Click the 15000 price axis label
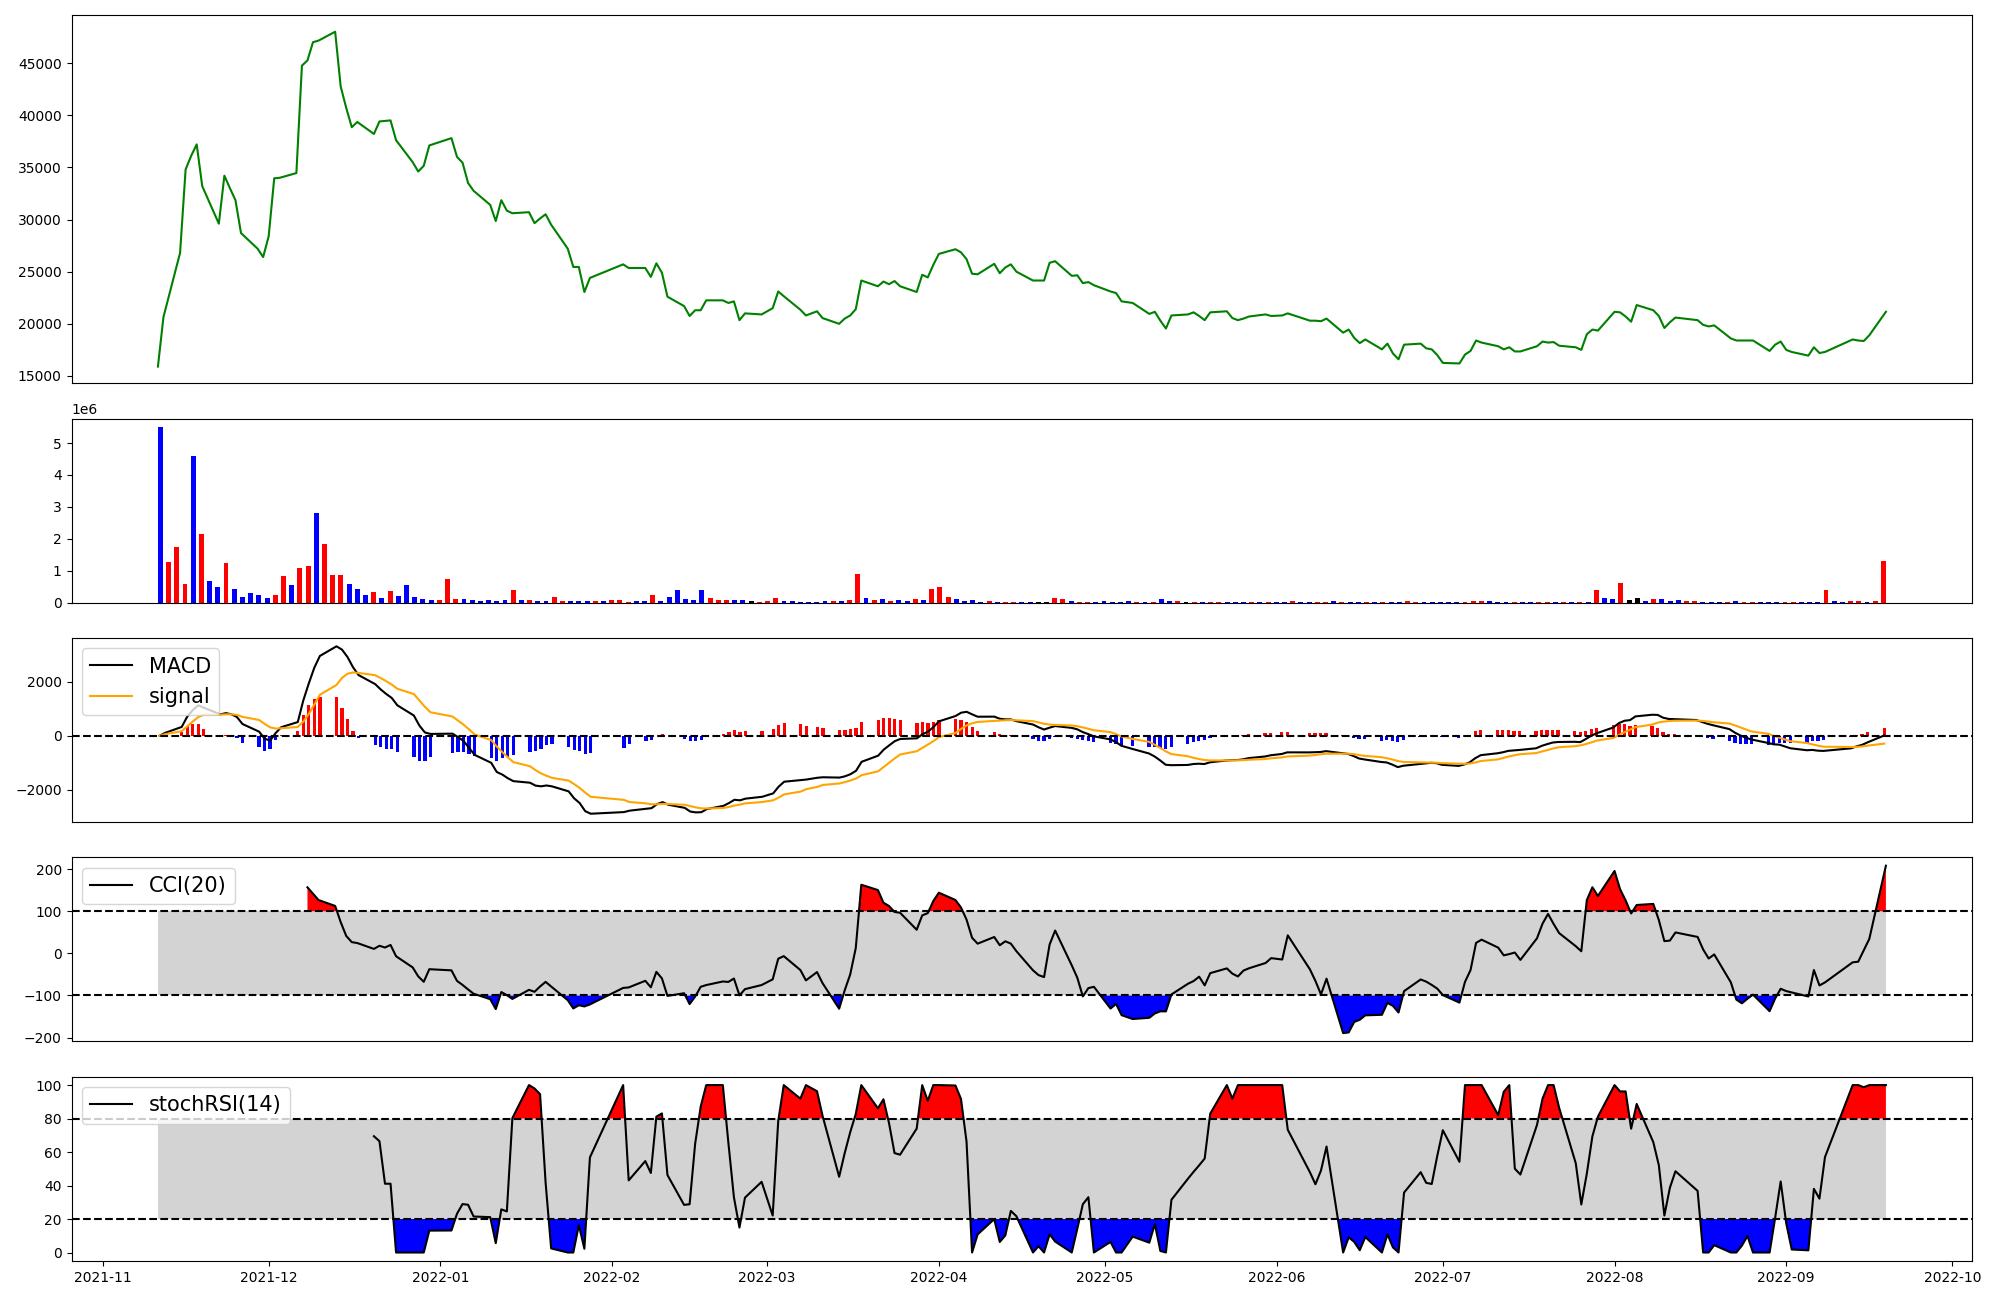This screenshot has height=1300, width=2000. point(40,377)
